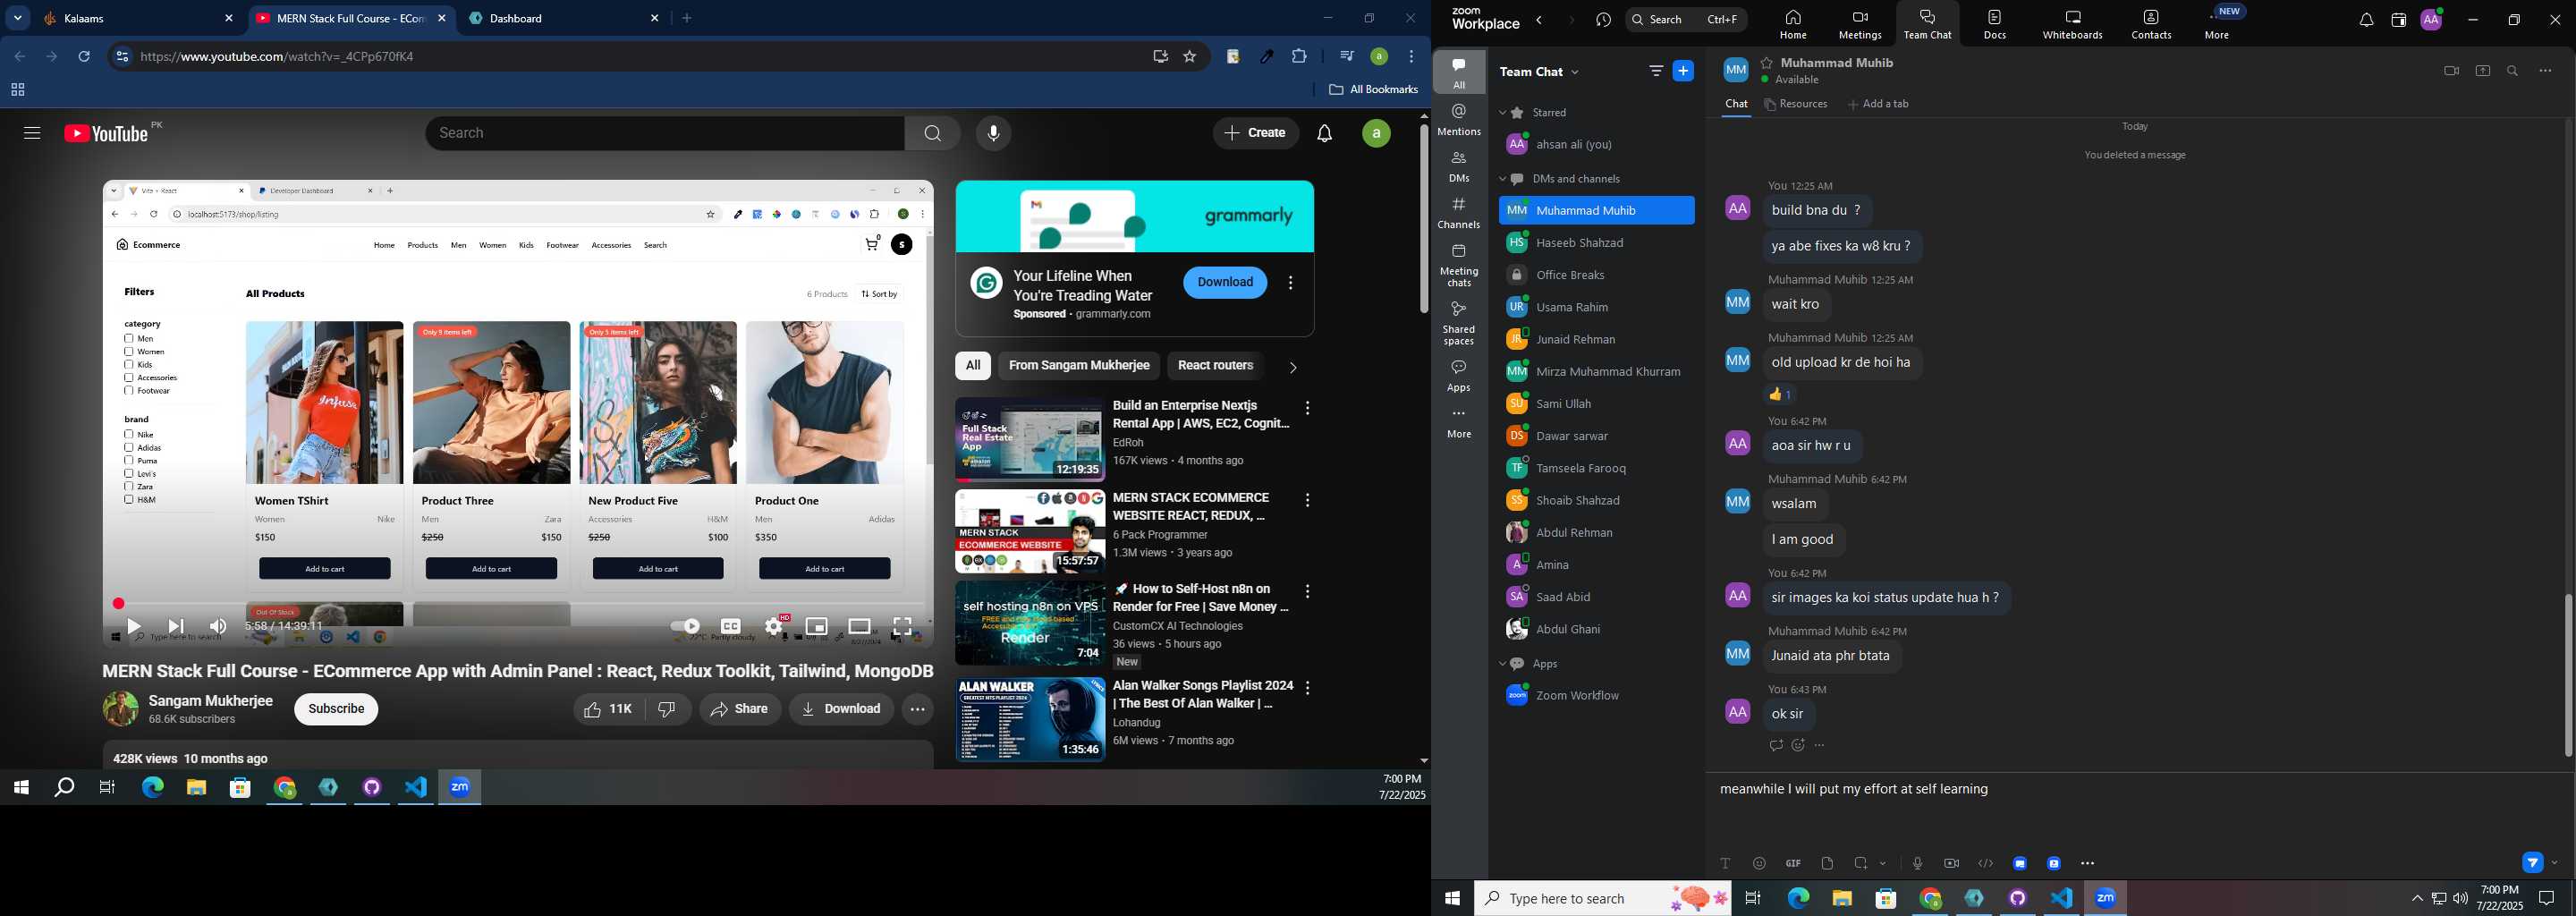Collapse the DMs and channels section
This screenshot has width=2576, height=916.
[x=1502, y=179]
